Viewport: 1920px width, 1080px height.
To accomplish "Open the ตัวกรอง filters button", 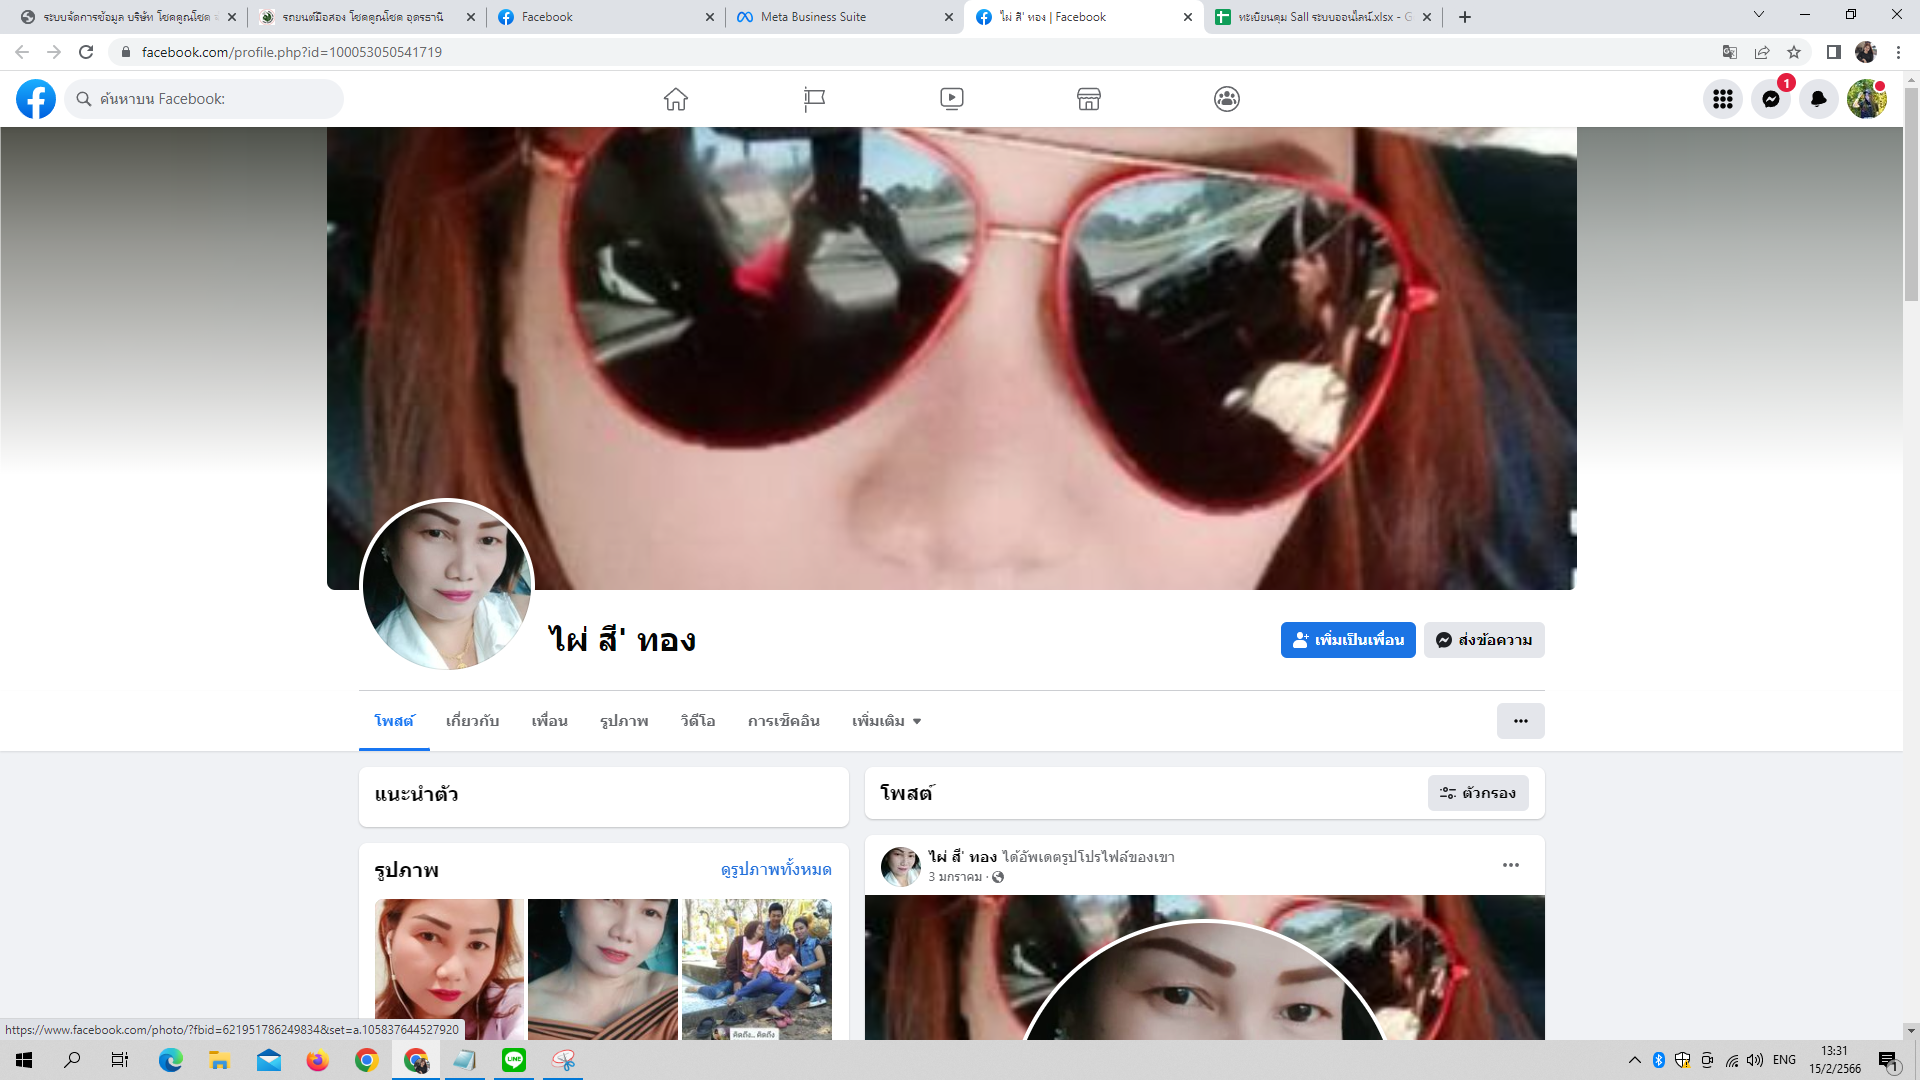I will (x=1478, y=793).
